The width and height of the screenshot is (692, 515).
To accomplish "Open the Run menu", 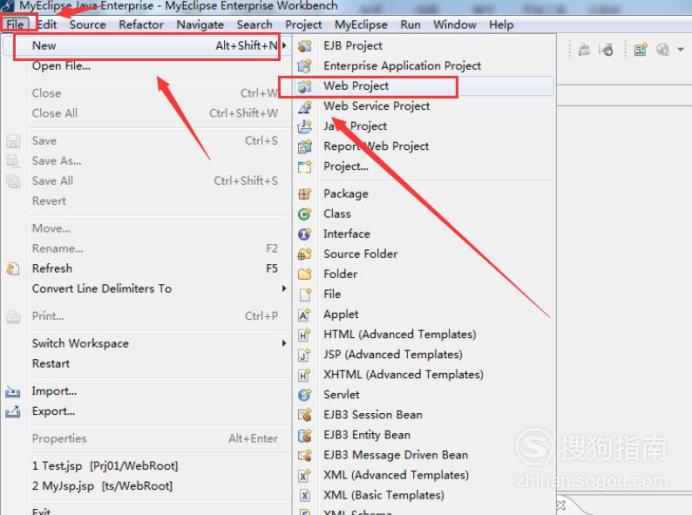I will tap(410, 24).
